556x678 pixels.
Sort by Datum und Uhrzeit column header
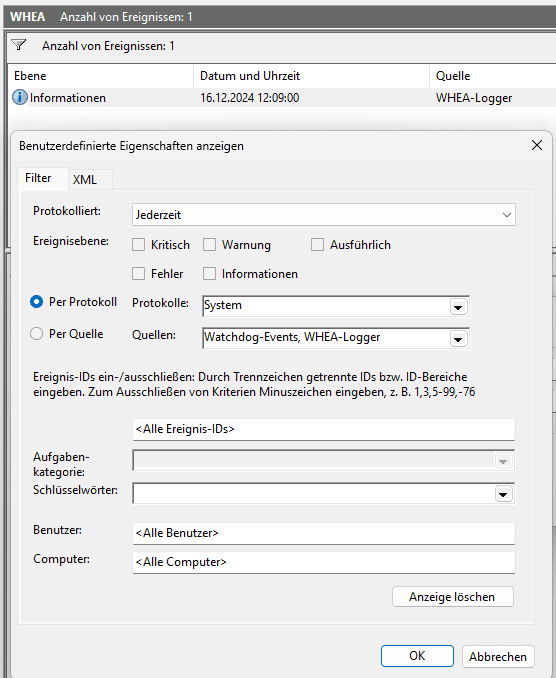click(311, 76)
